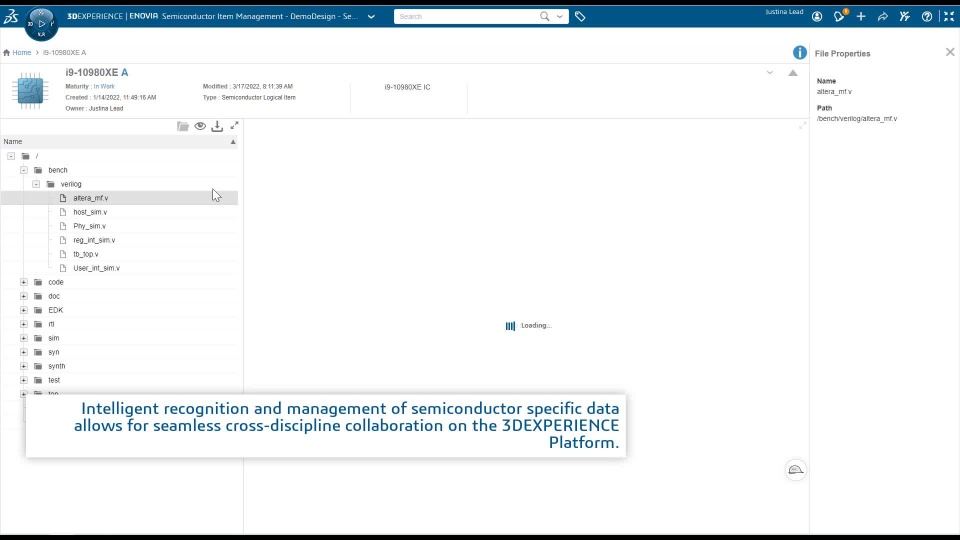960x540 pixels.
Task: Click the code folder name
Action: click(x=56, y=282)
